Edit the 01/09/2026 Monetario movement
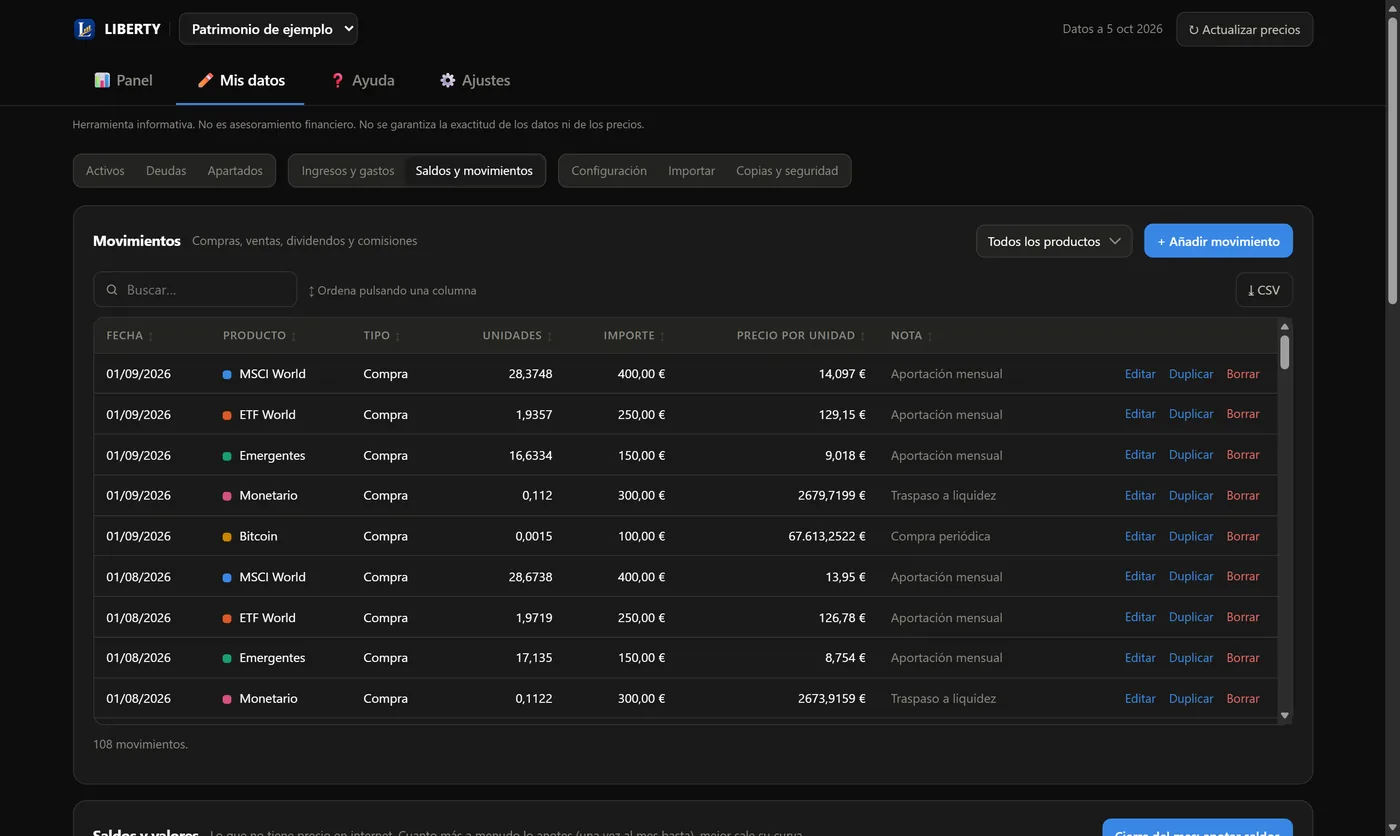 [x=1140, y=495]
